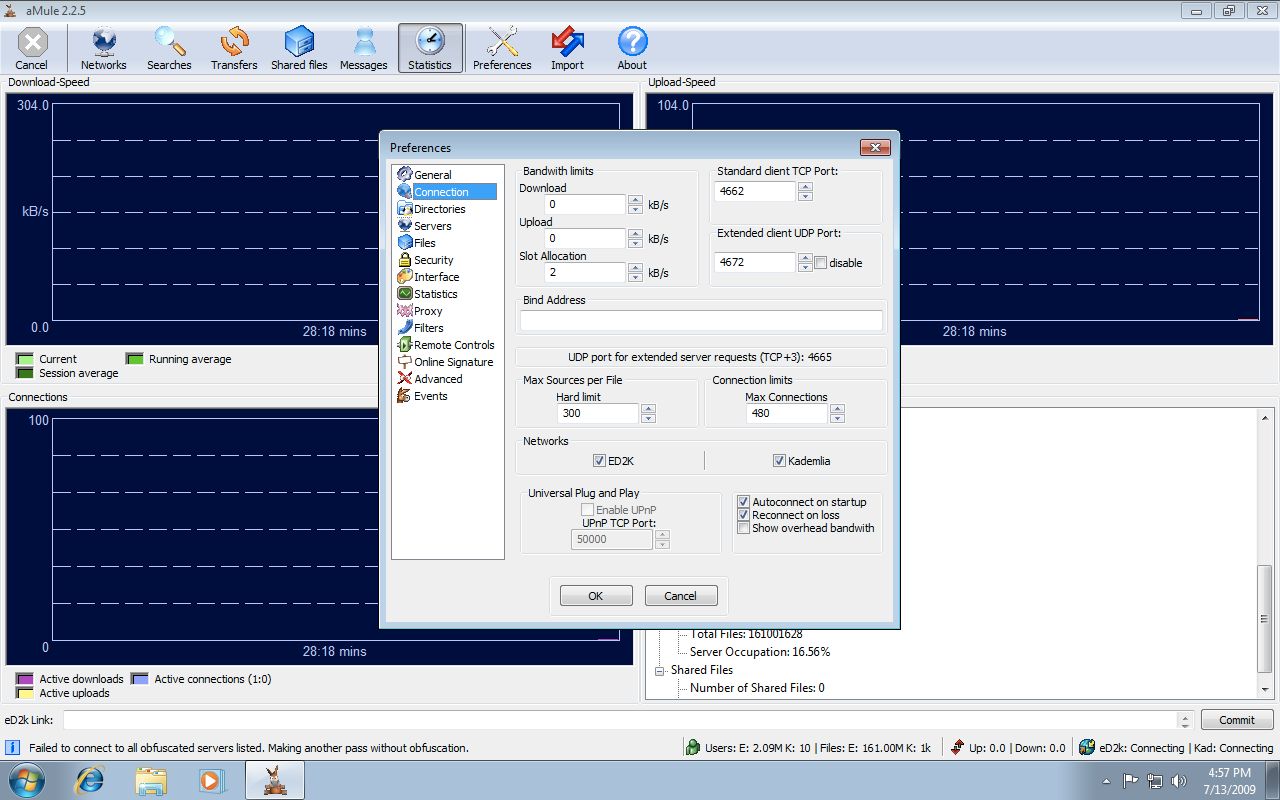Open the Transfers toolbar icon
Image resolution: width=1280 pixels, height=800 pixels.
(234, 48)
